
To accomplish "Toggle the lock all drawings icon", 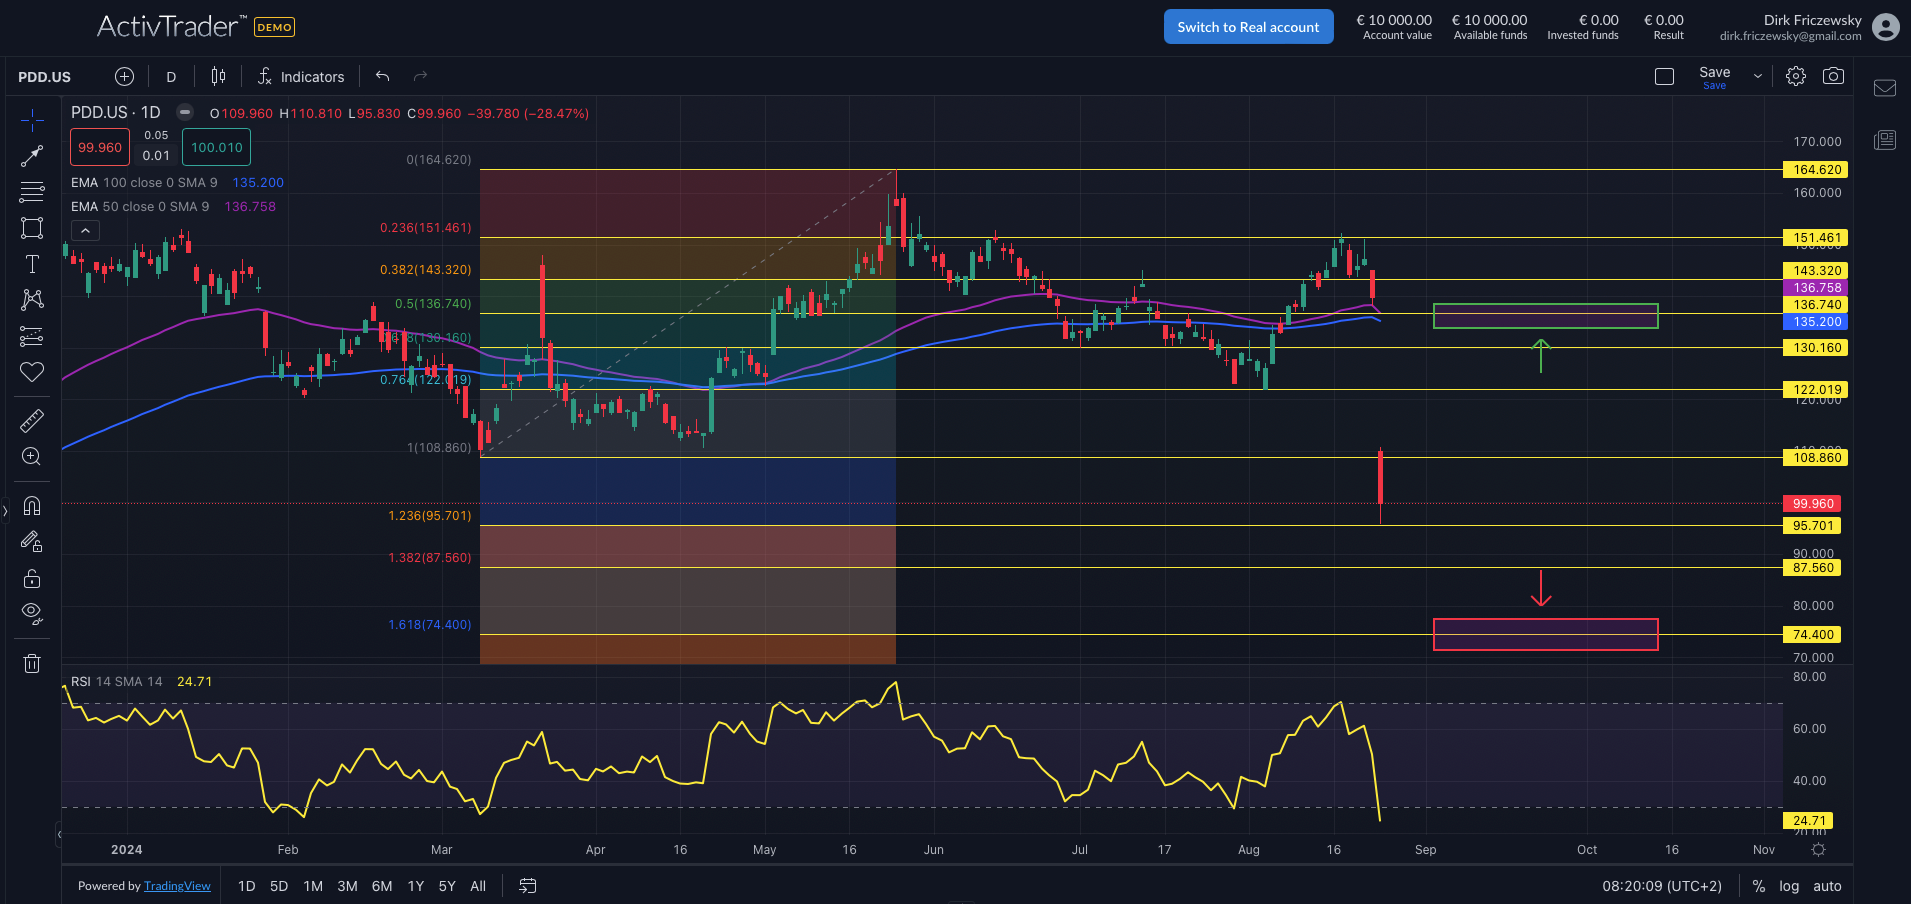I will click(x=32, y=578).
